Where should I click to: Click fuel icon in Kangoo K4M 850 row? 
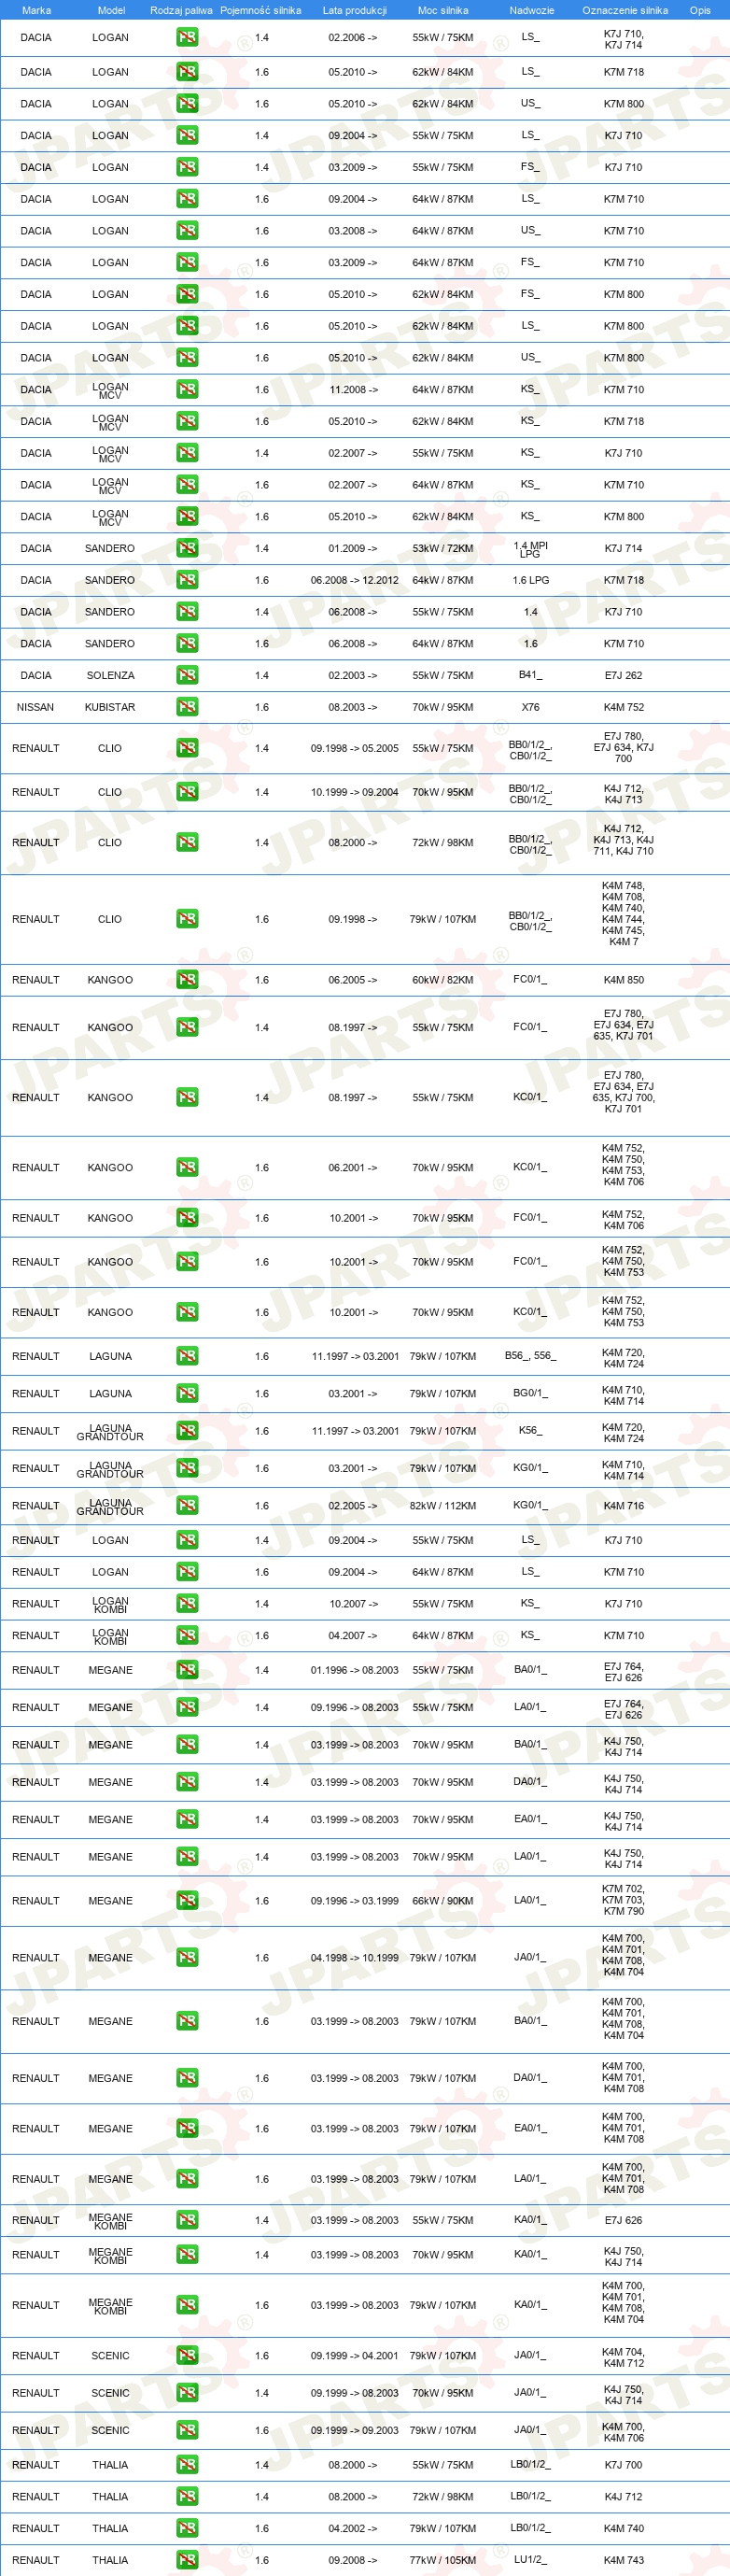tap(187, 979)
